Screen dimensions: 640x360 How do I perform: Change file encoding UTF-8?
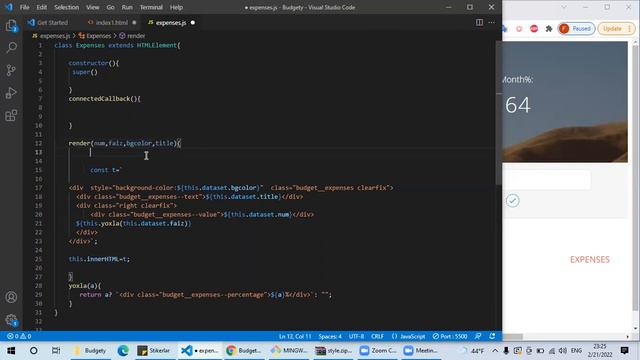coord(356,336)
